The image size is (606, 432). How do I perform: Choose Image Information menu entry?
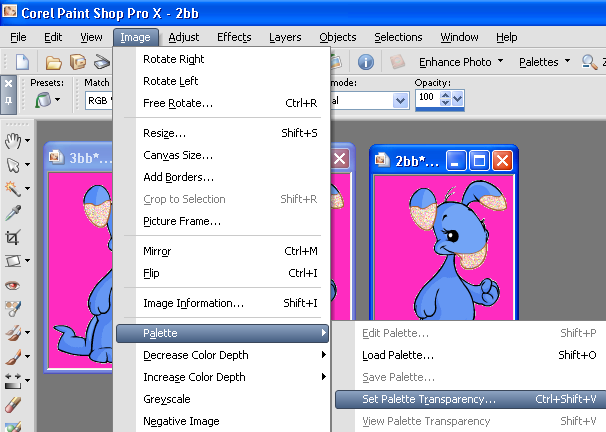(x=223, y=303)
